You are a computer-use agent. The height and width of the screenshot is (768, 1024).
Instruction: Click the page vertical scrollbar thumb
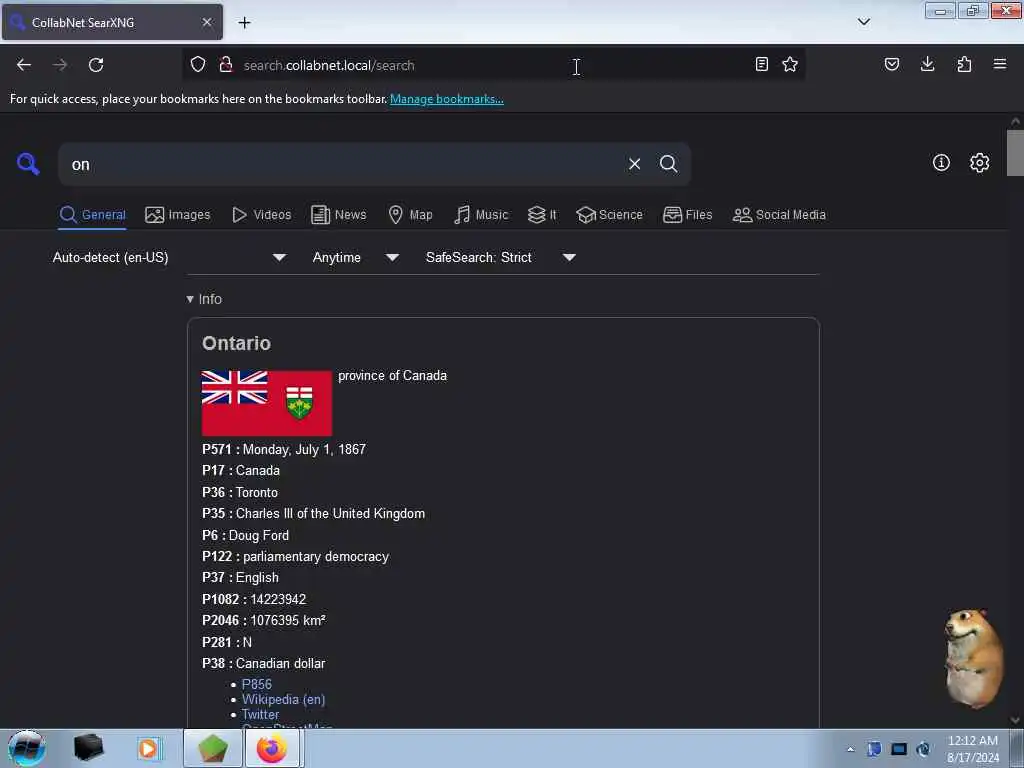(1015, 153)
